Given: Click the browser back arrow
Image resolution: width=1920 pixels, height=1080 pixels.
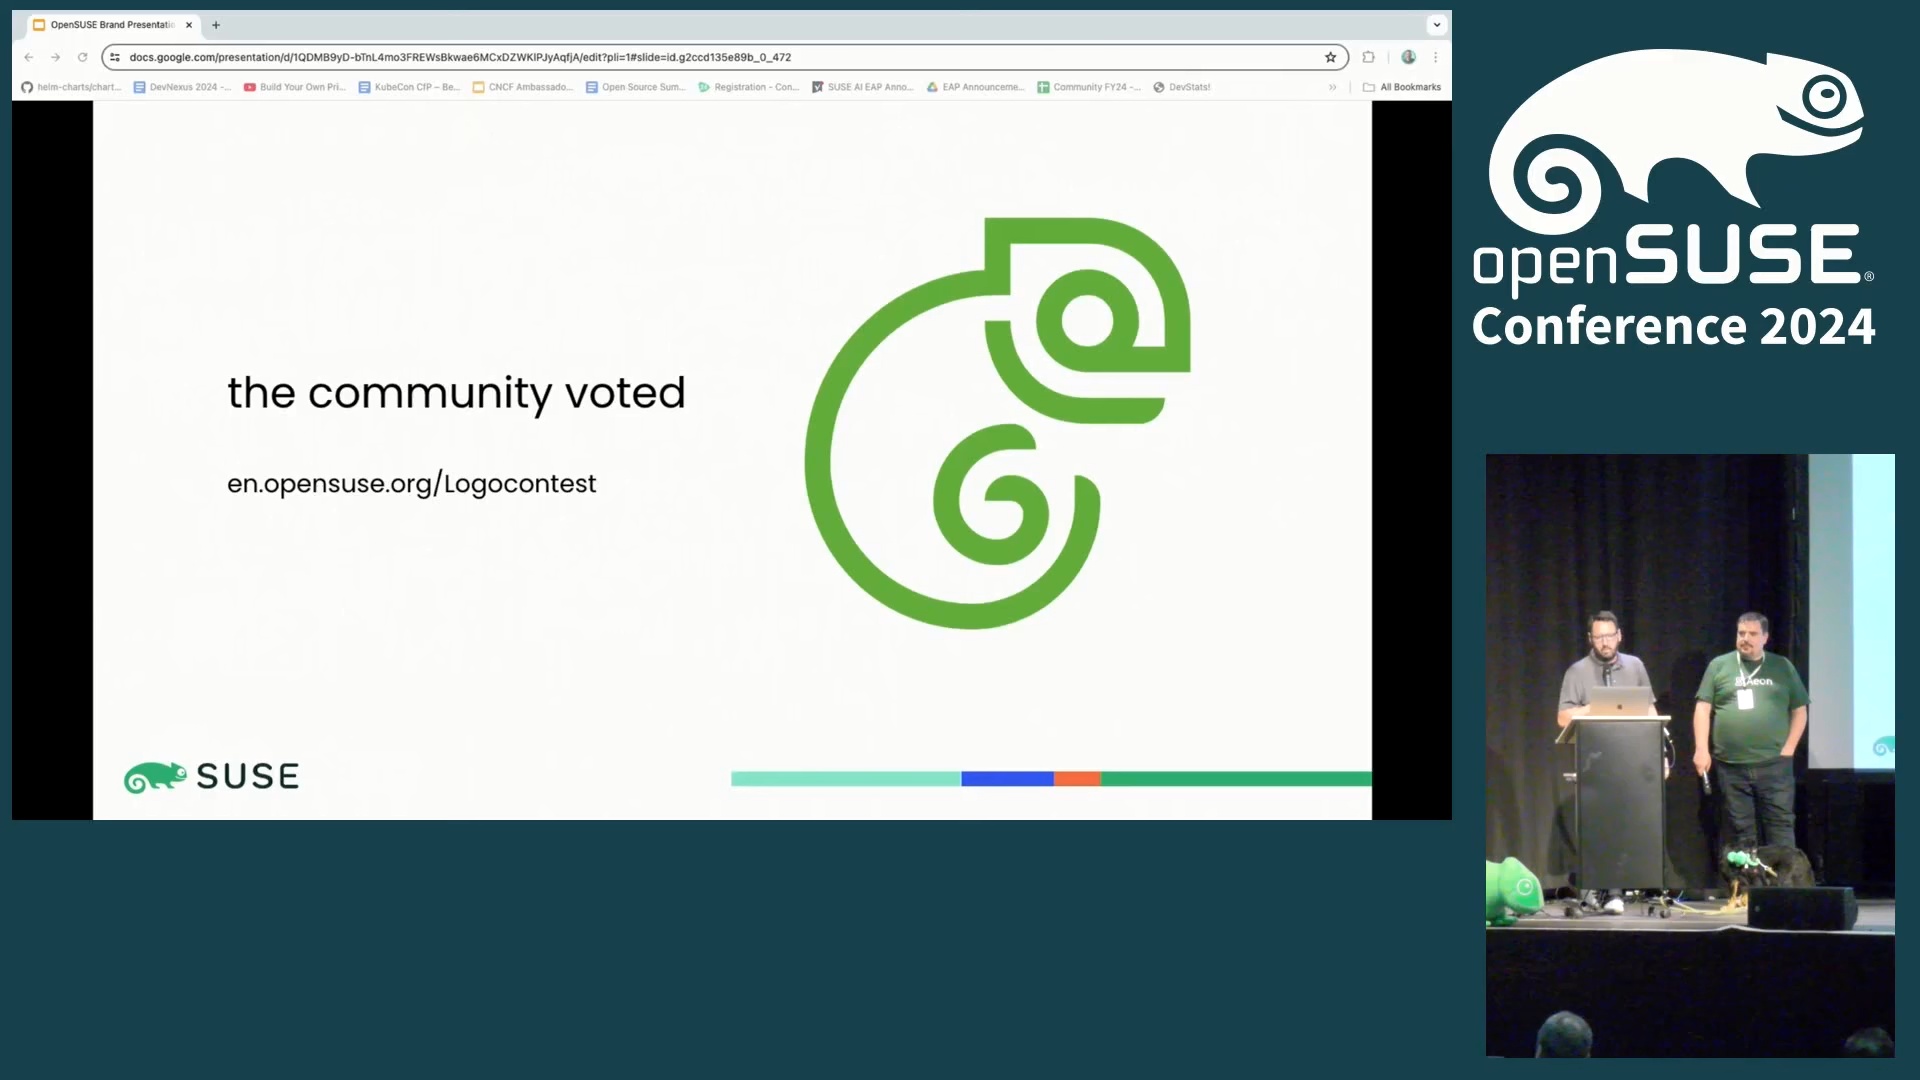Looking at the screenshot, I should click(29, 57).
